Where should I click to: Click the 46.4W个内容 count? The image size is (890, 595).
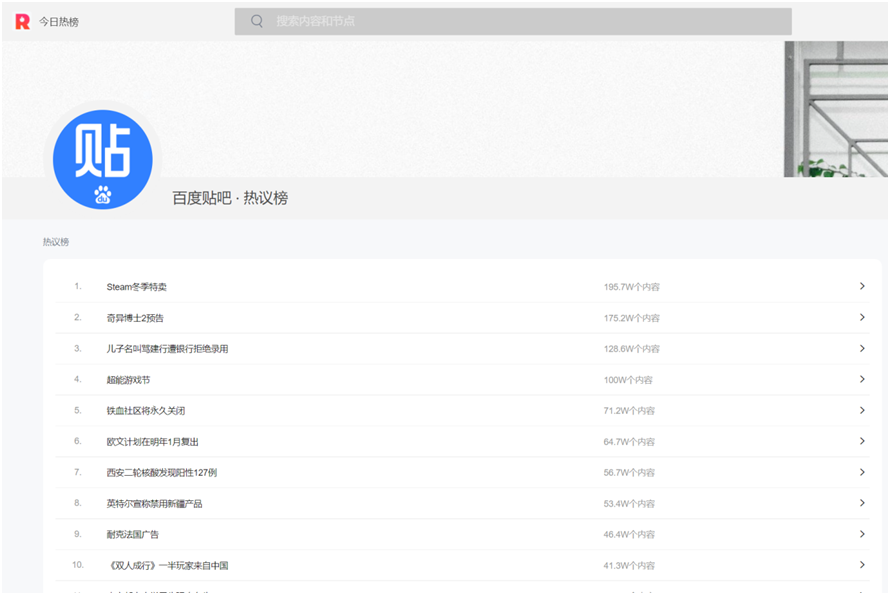629,534
